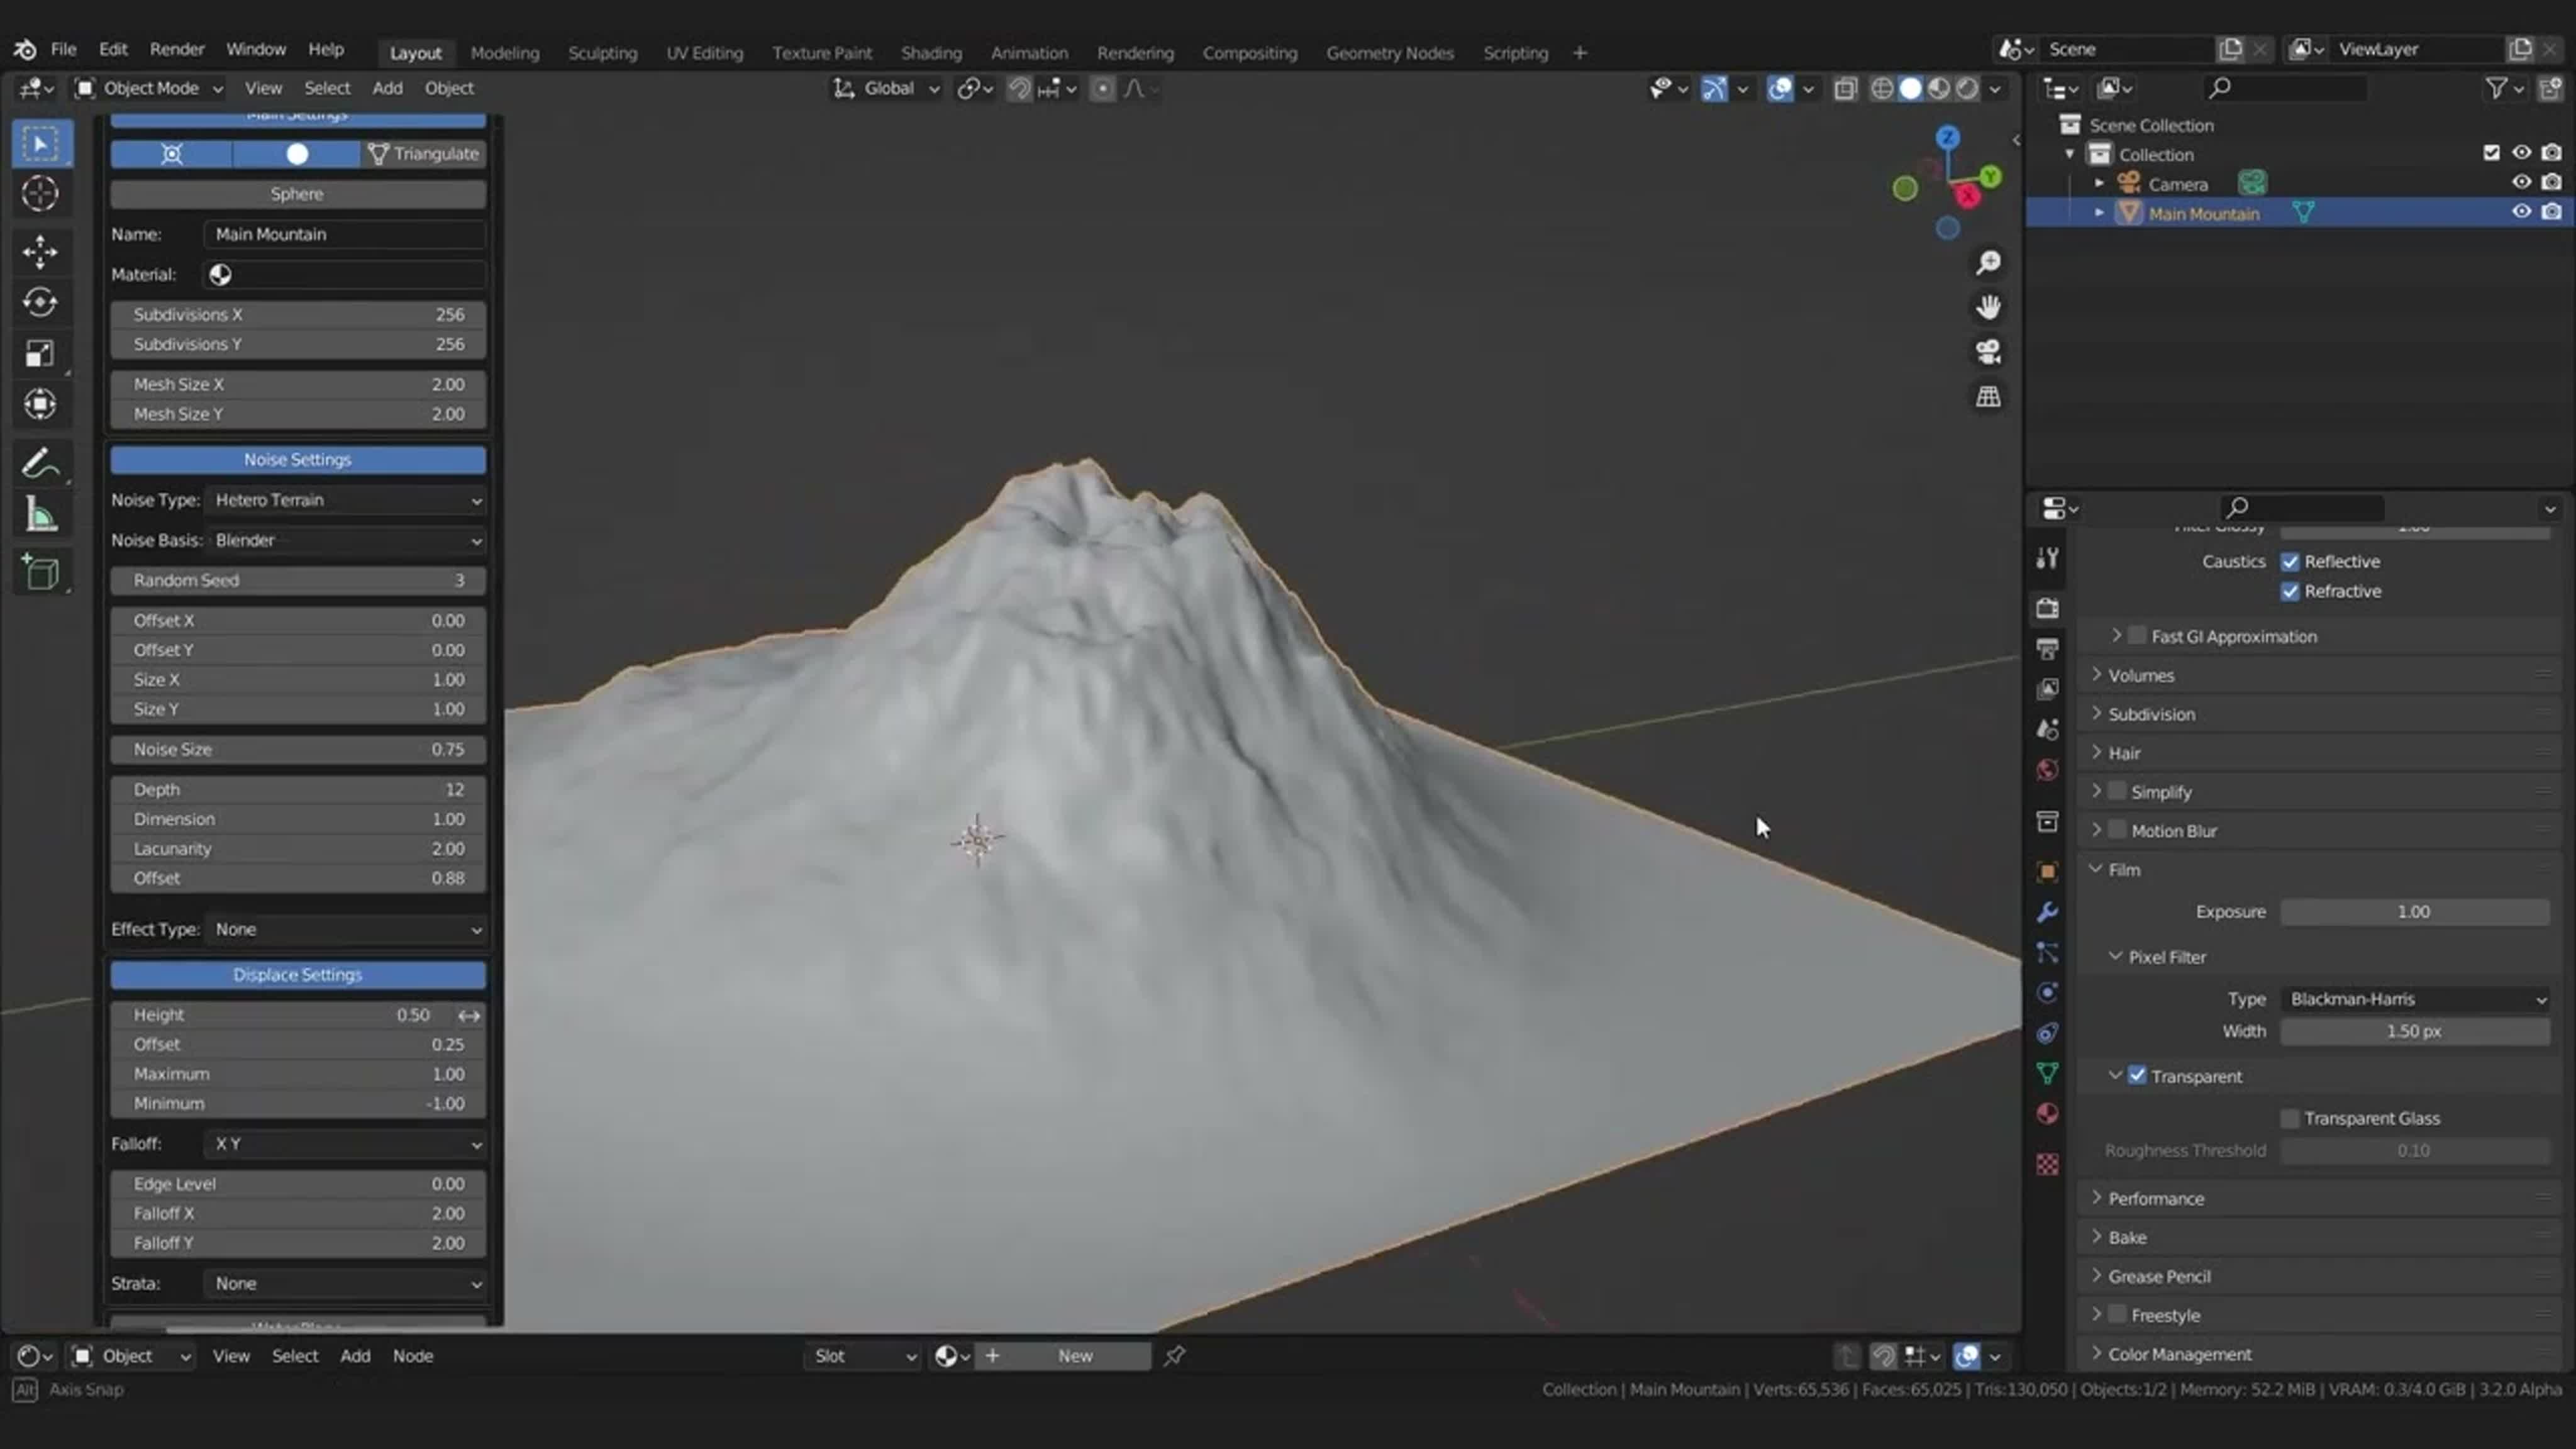The width and height of the screenshot is (2576, 1449).
Task: Pin the material slot in node editor
Action: 1174,1356
